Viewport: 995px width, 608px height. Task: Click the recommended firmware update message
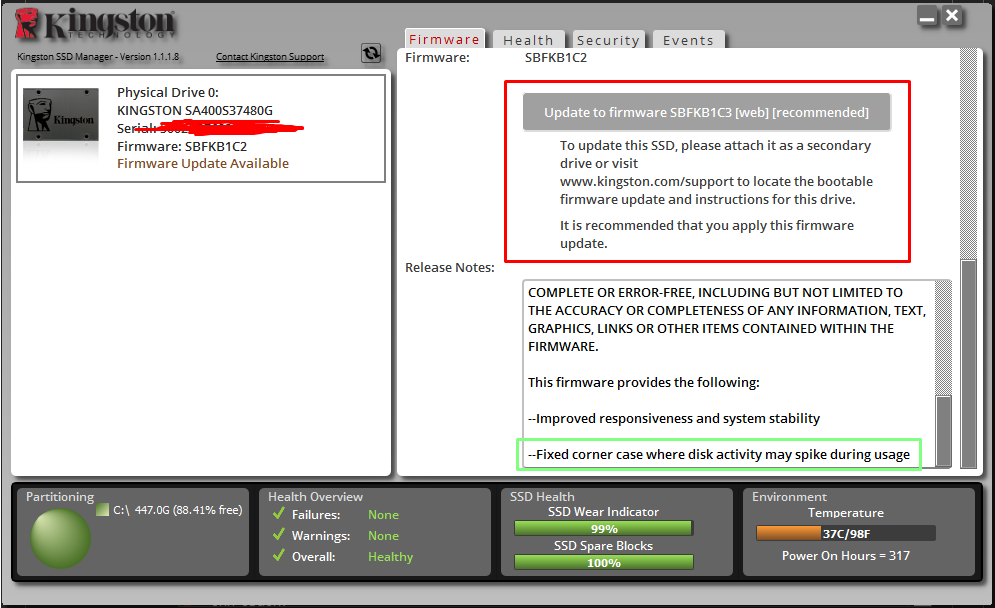(x=707, y=234)
